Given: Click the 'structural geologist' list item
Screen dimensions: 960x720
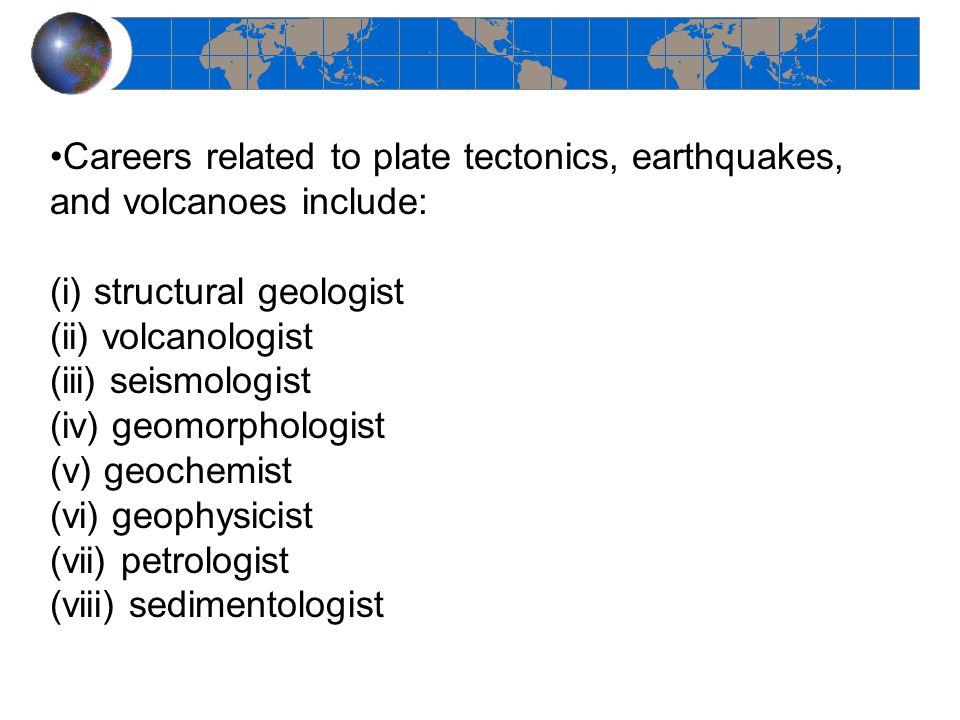Looking at the screenshot, I should click(x=227, y=292).
